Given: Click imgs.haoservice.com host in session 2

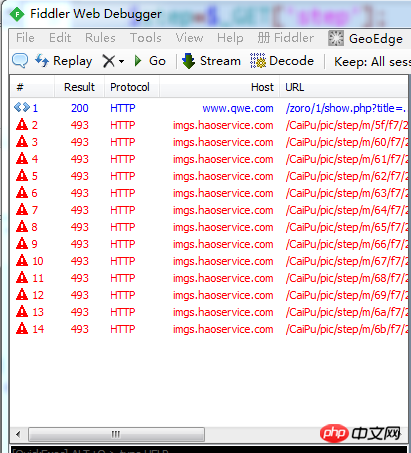Looking at the screenshot, I should point(223,125).
